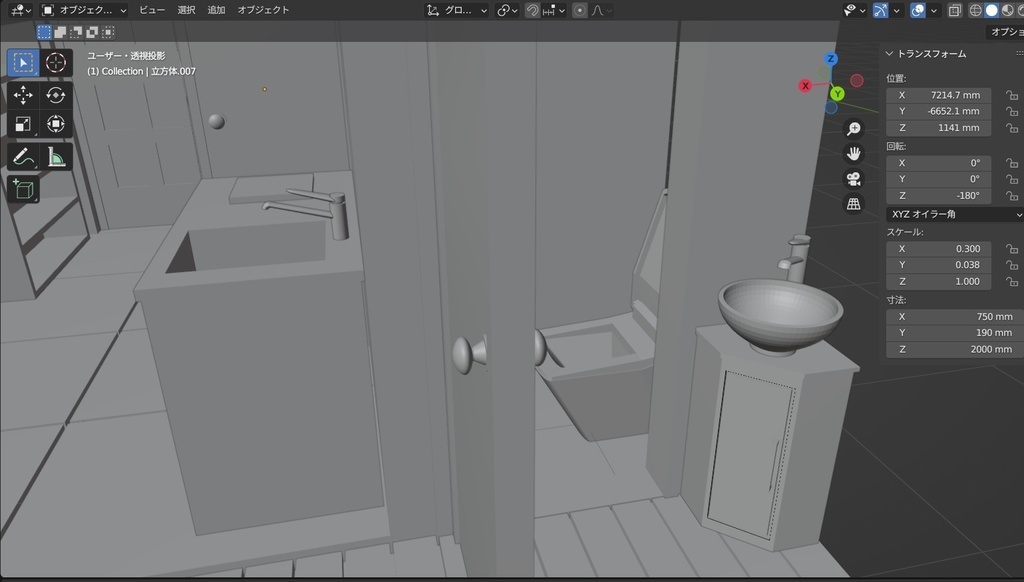Viewport: 1024px width, 582px height.
Task: Select the Scale tool
Action: tap(23, 124)
